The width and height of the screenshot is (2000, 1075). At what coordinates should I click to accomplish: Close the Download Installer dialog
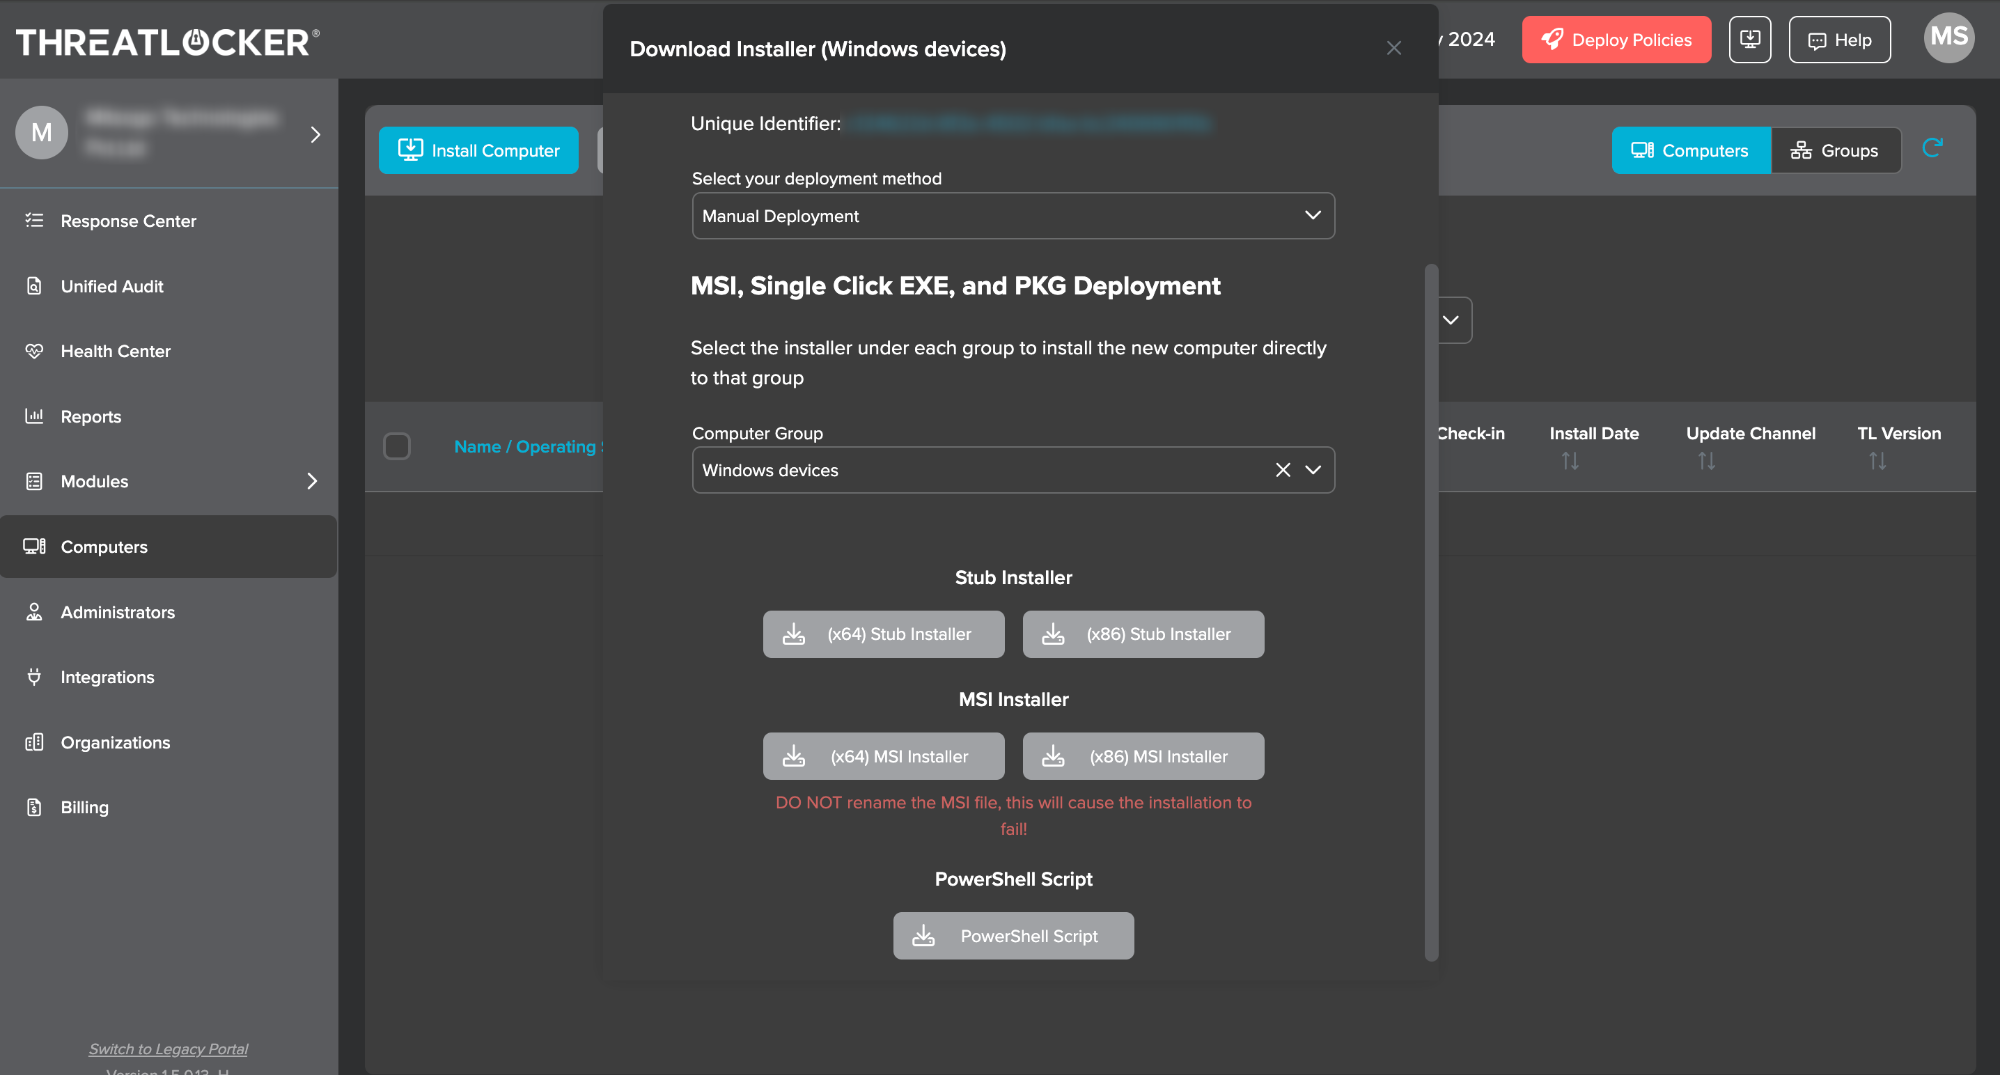pos(1394,48)
